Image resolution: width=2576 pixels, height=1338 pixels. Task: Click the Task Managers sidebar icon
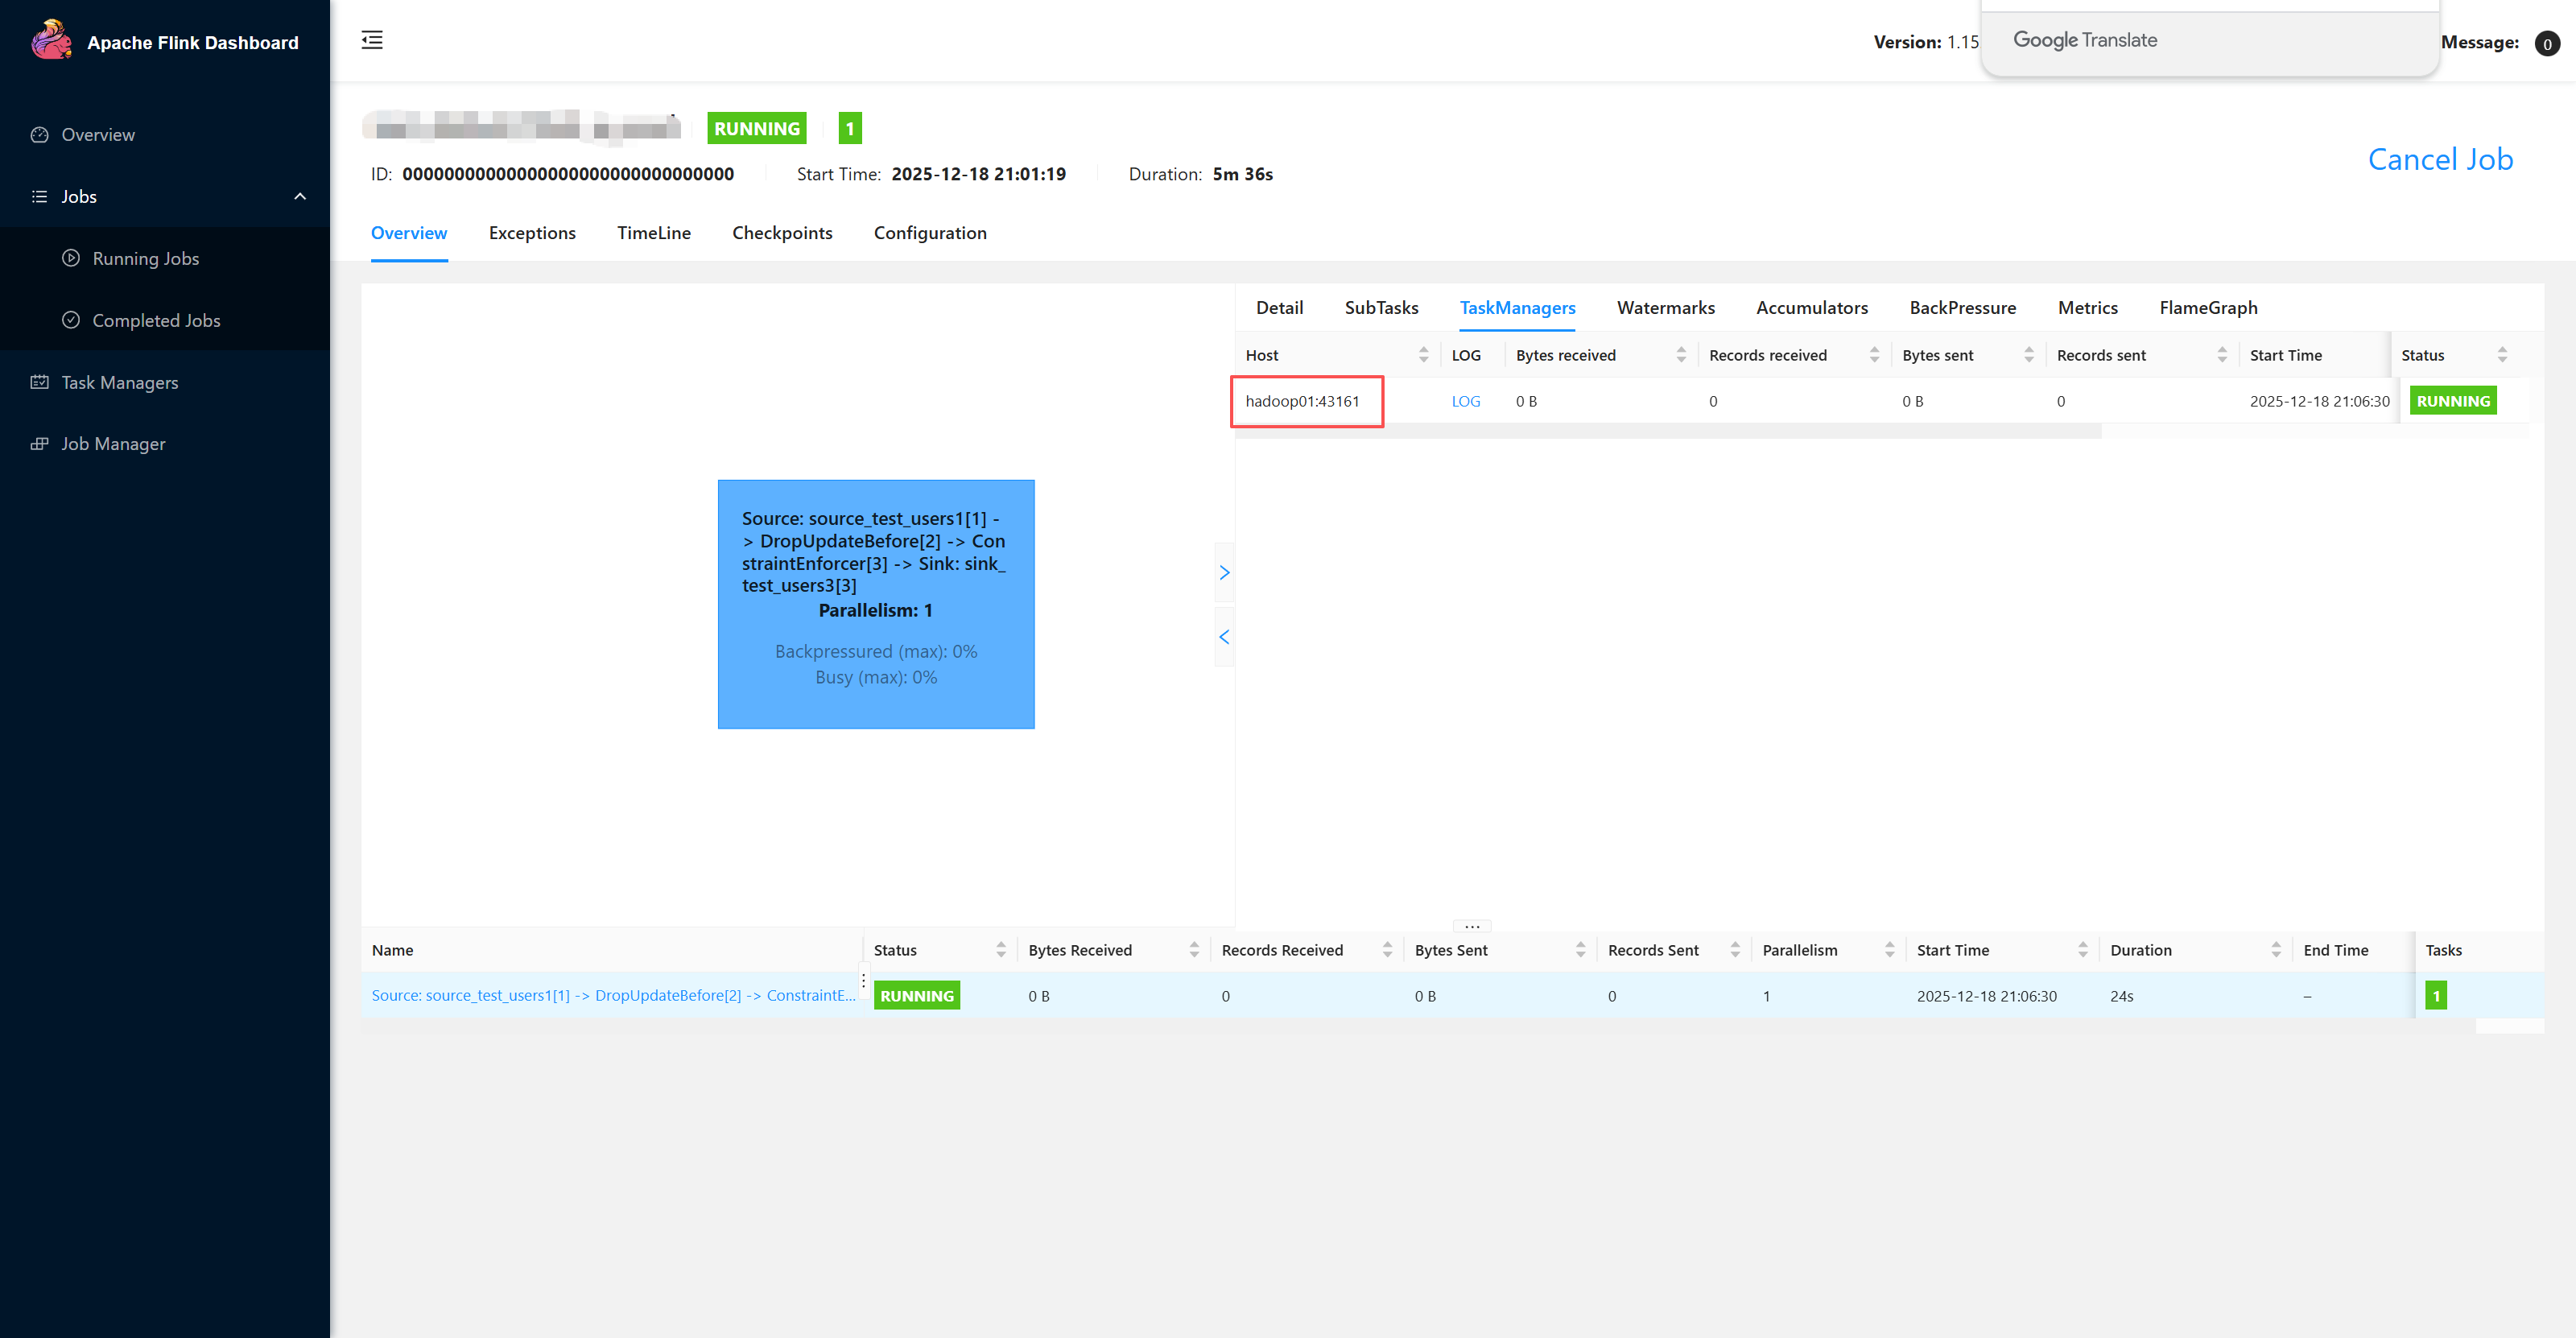tap(40, 382)
